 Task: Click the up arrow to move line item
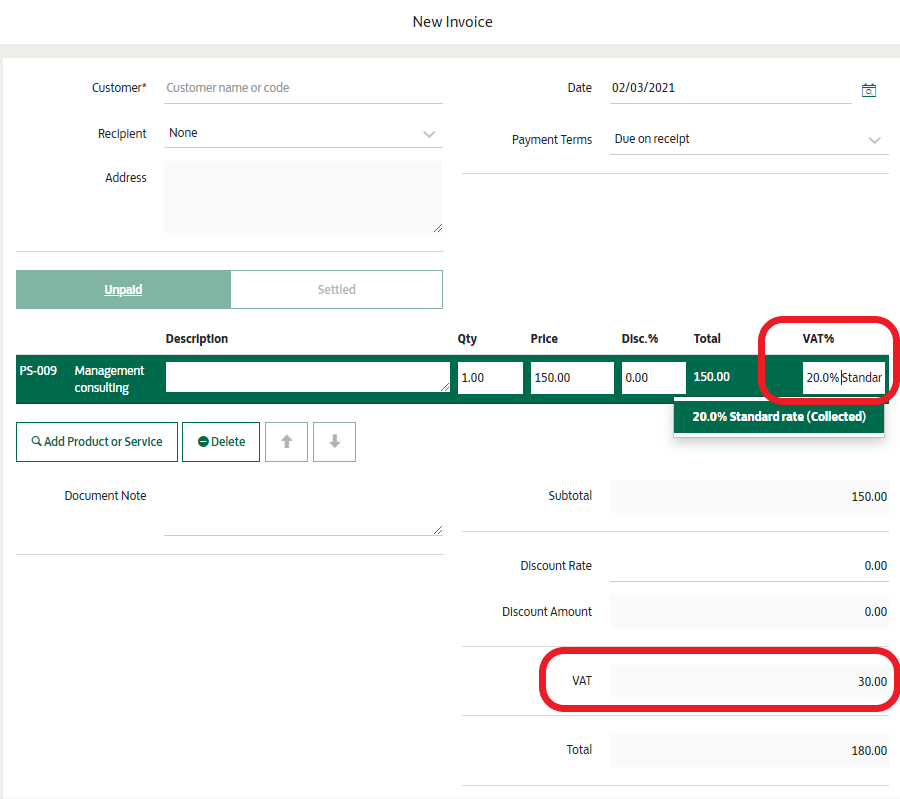(286, 441)
